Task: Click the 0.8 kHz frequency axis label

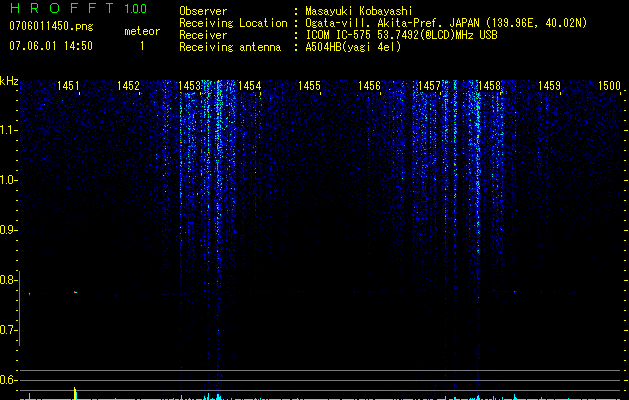Action: [7, 280]
